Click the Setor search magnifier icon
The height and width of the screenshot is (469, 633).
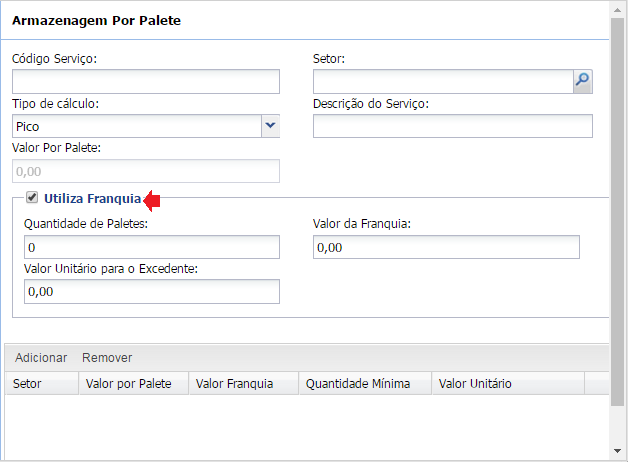582,81
